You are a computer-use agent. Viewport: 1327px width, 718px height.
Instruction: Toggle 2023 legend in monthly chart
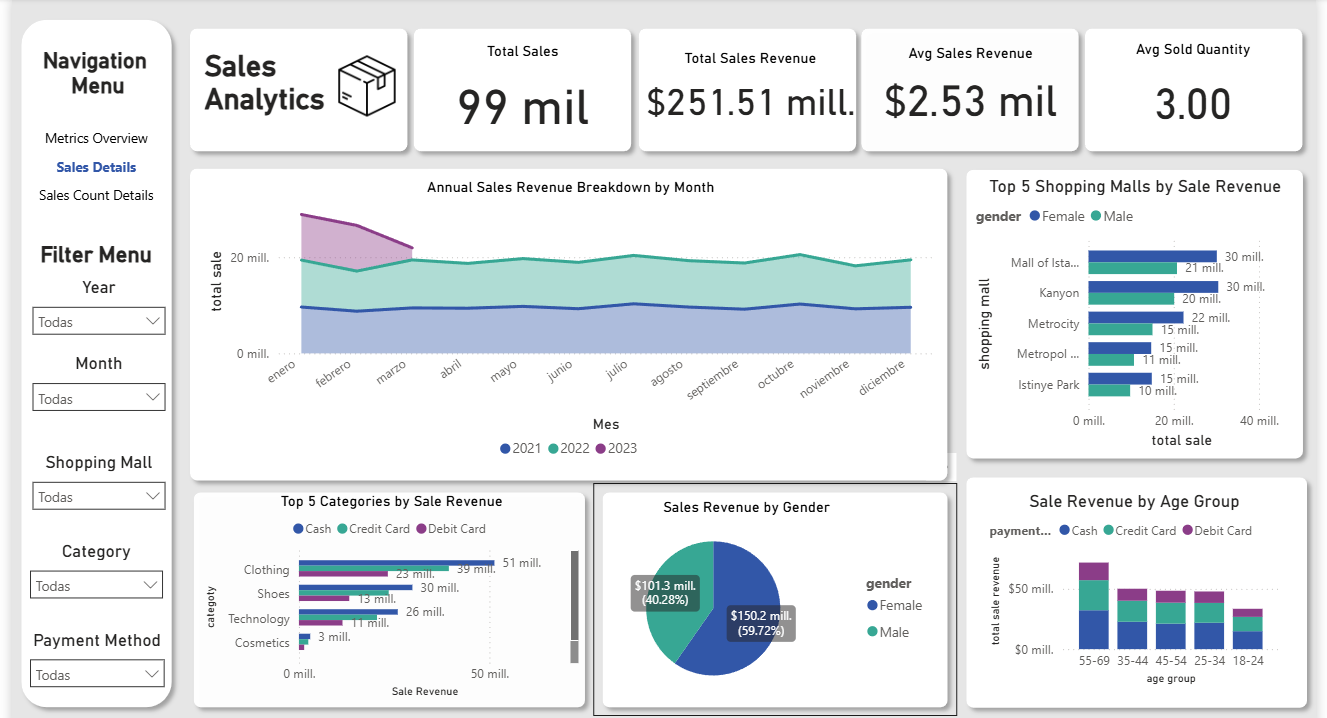point(615,448)
